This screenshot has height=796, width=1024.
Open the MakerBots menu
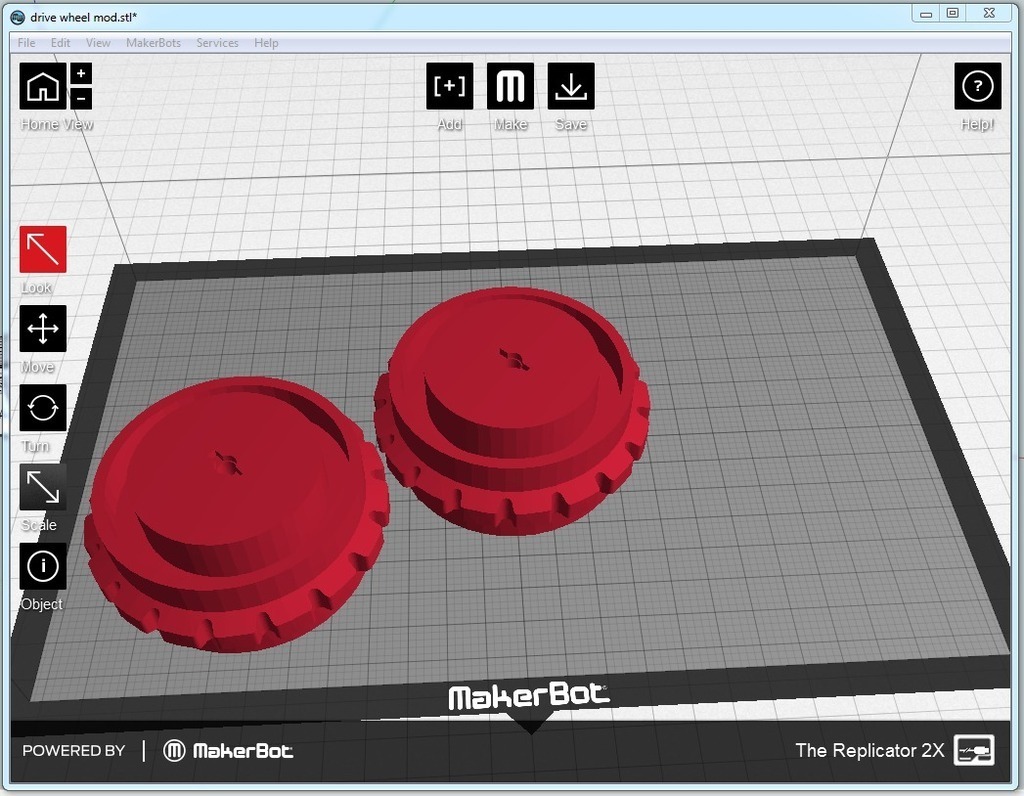point(154,42)
